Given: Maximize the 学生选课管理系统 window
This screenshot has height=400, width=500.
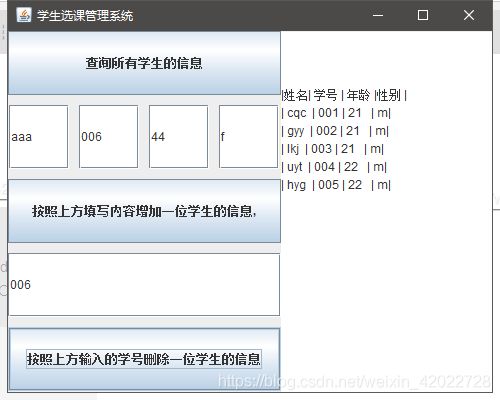Looking at the screenshot, I should tap(423, 15).
